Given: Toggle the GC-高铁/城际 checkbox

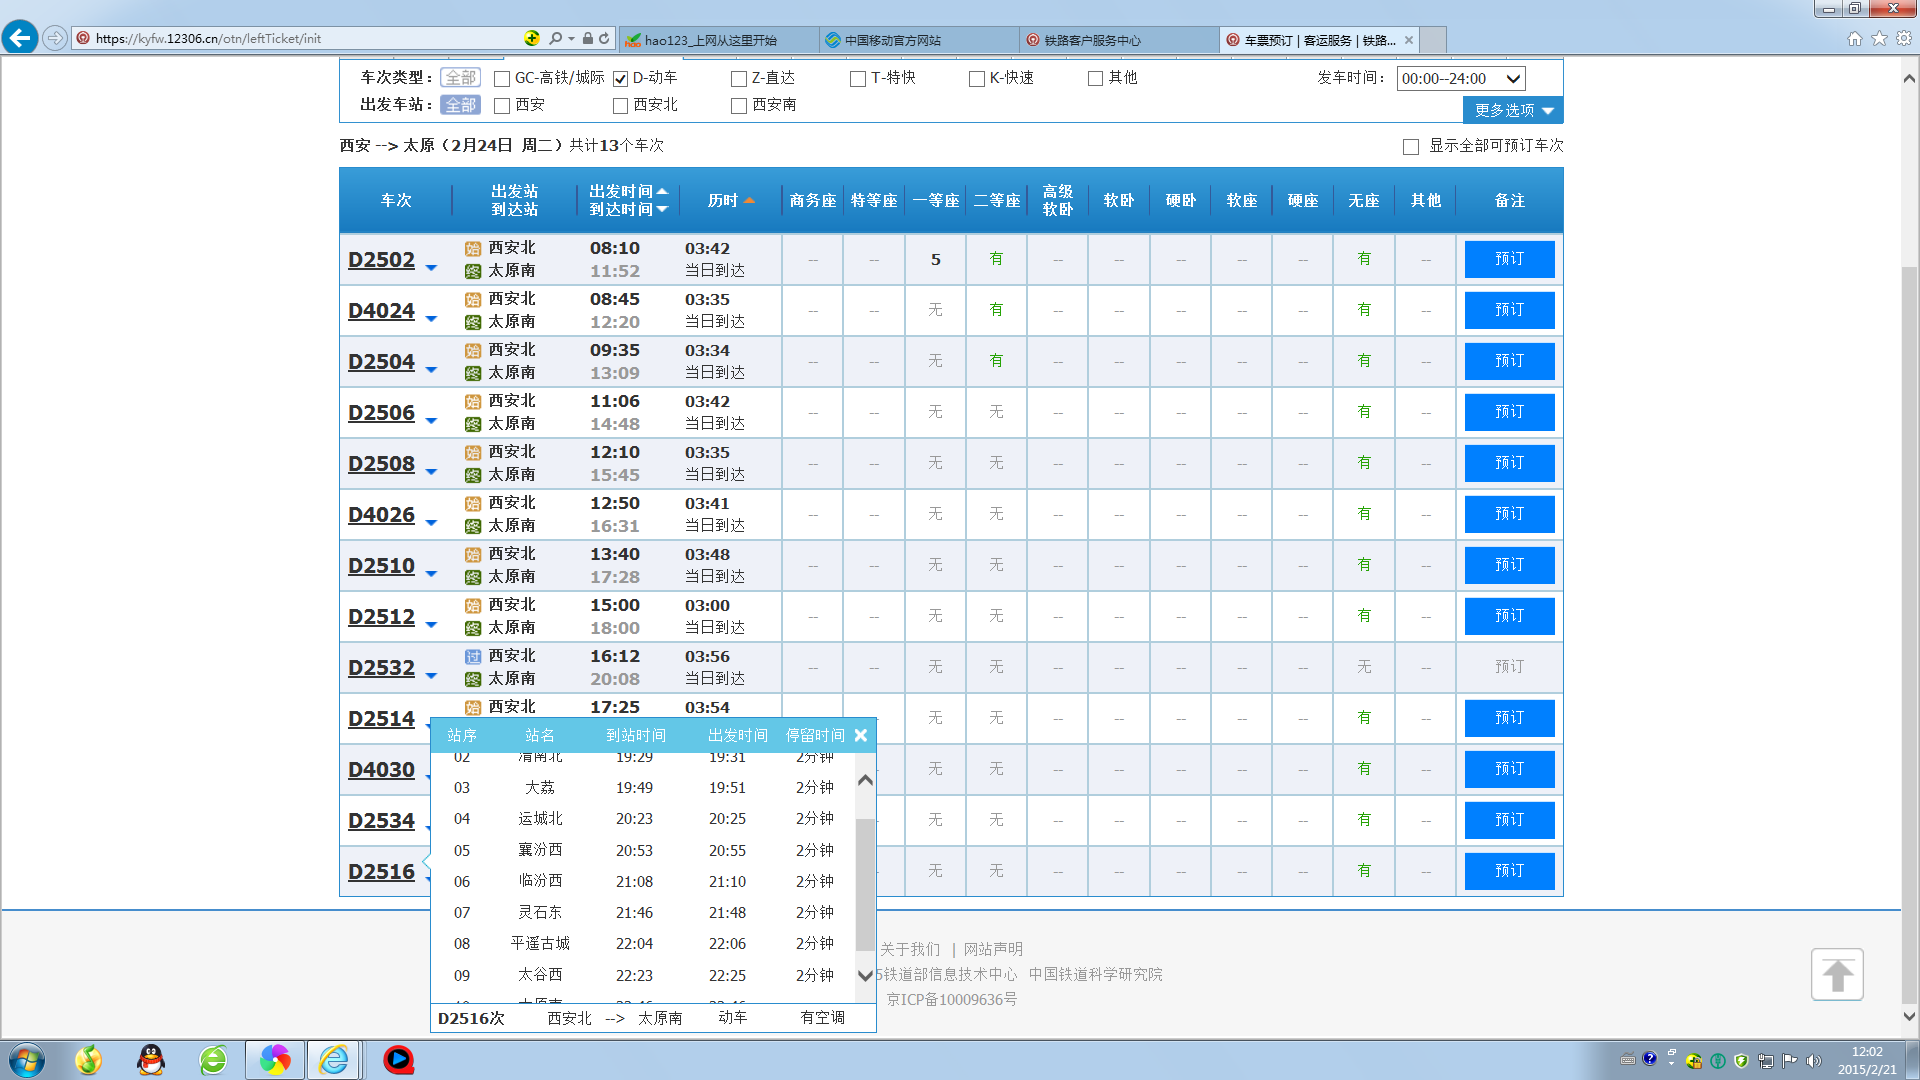Looking at the screenshot, I should point(502,78).
